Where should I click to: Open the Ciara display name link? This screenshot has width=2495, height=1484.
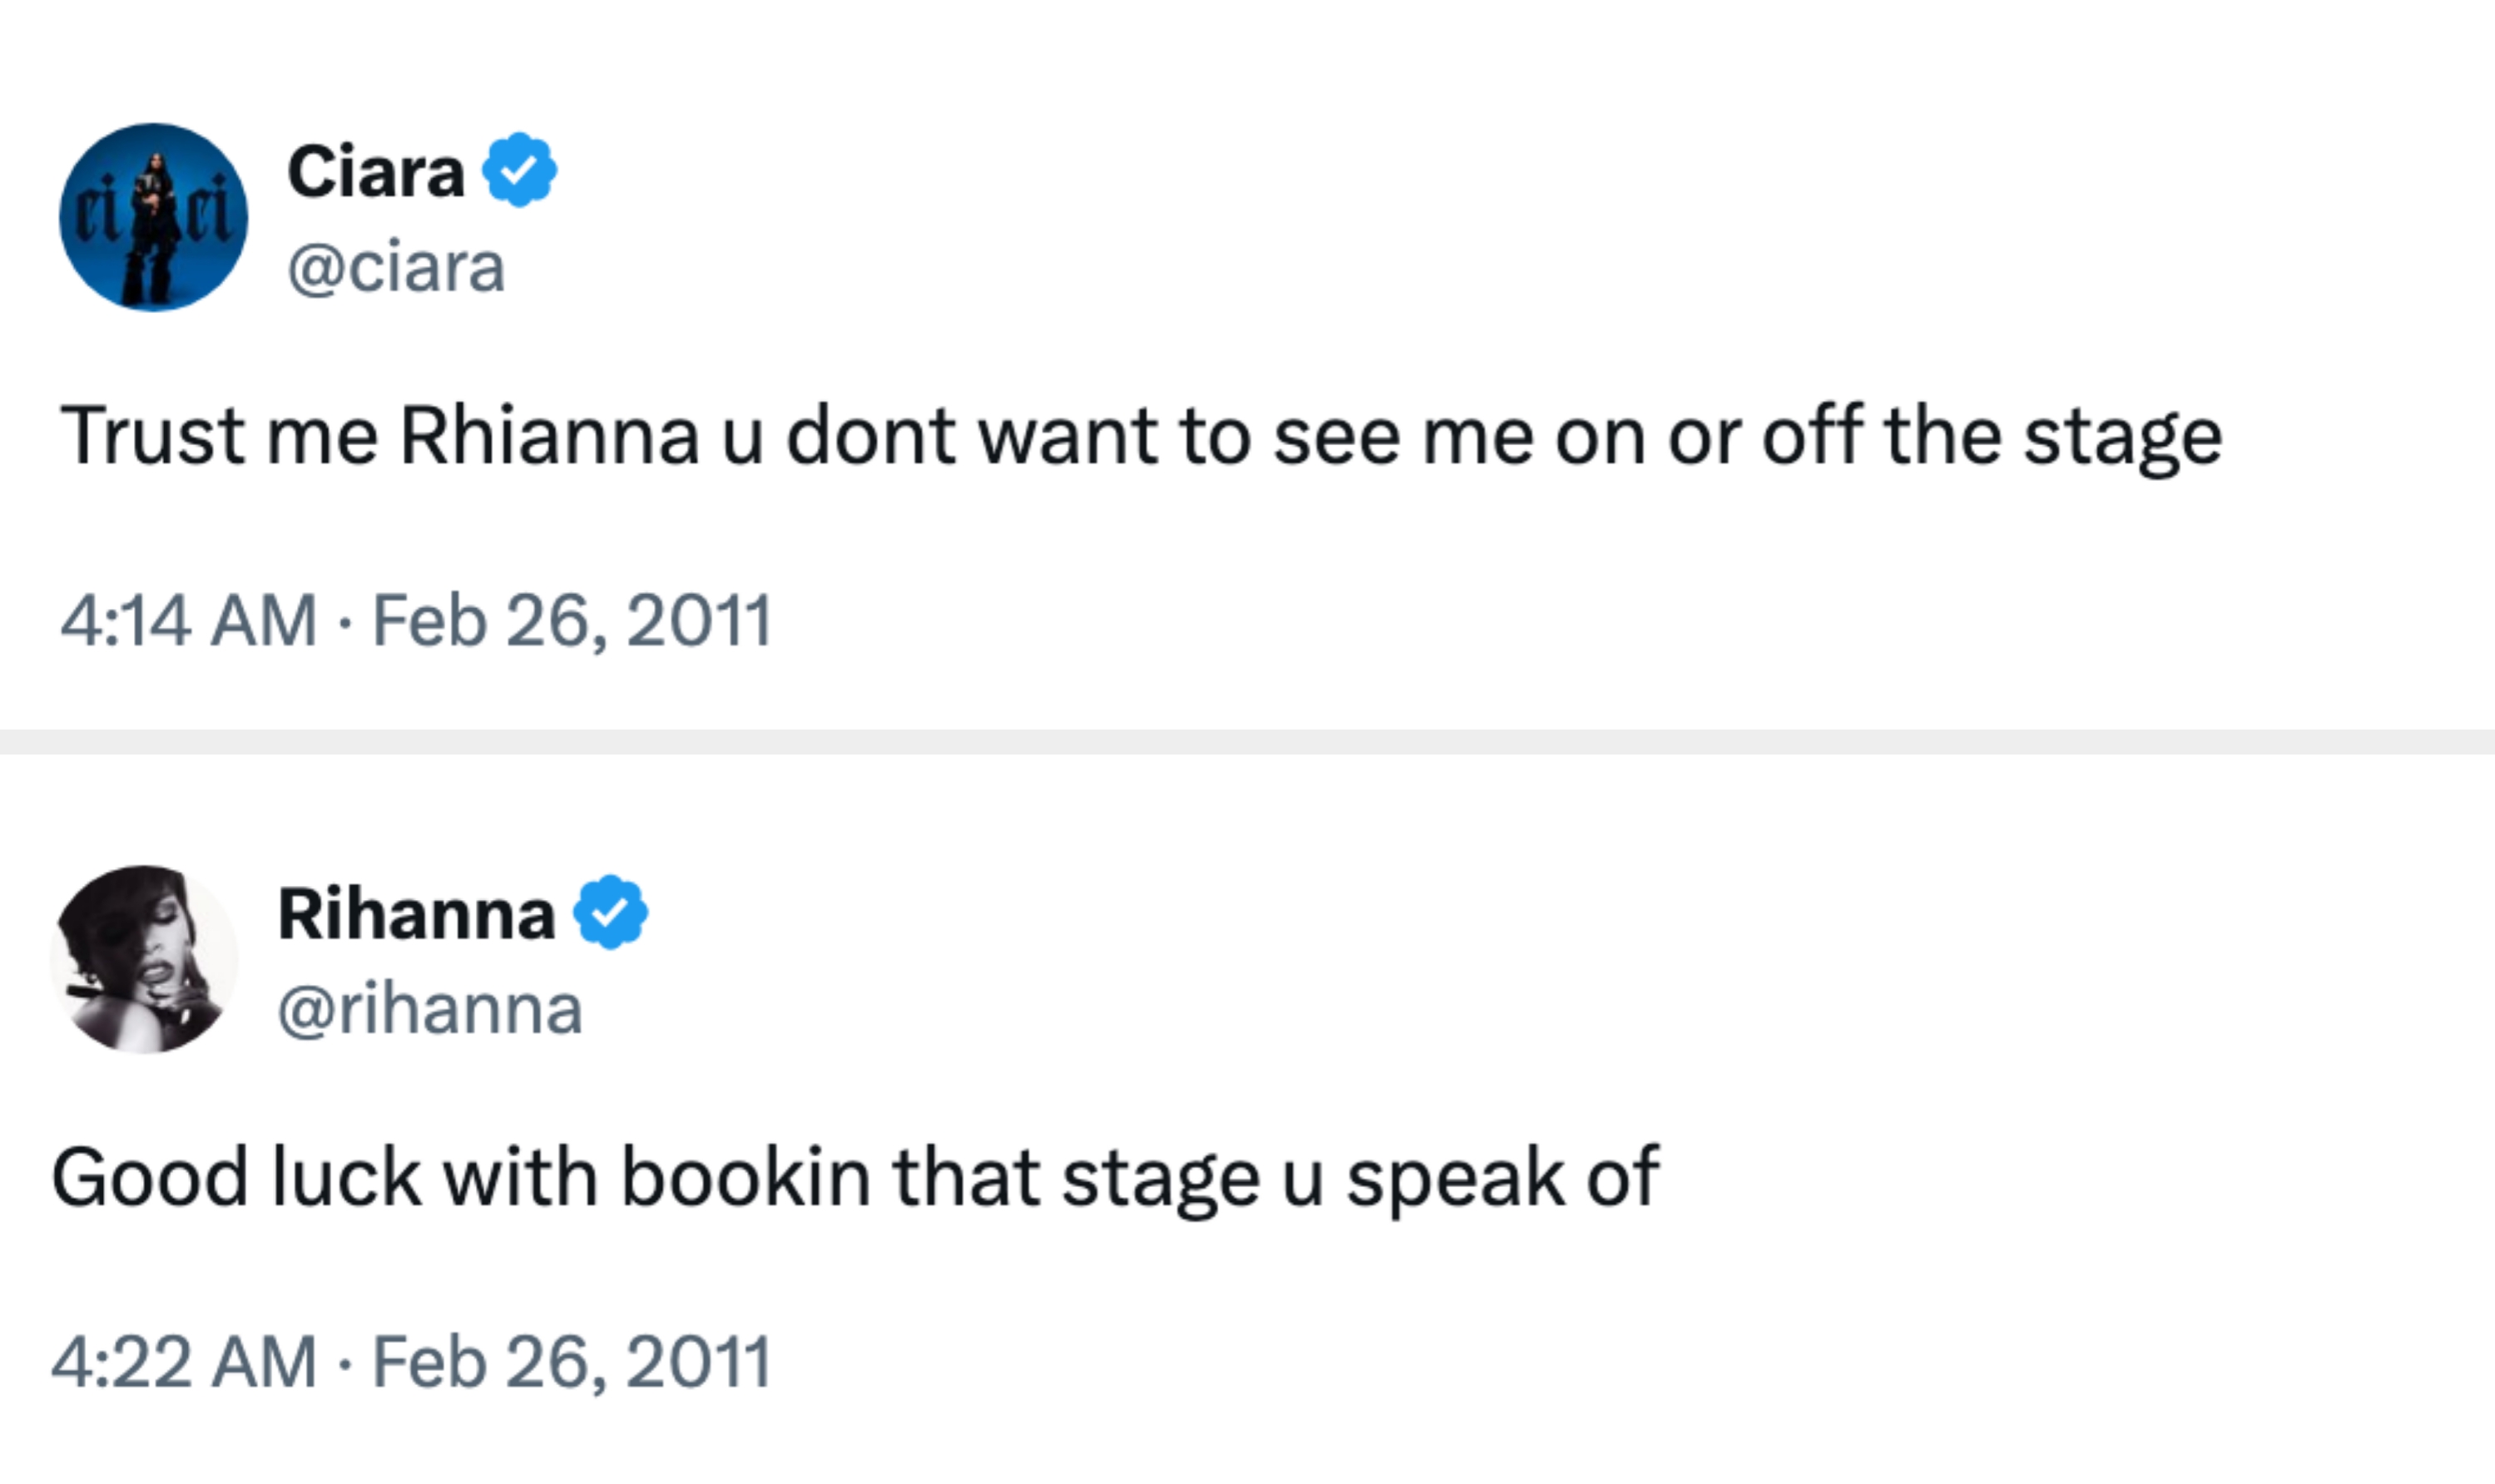[x=376, y=172]
